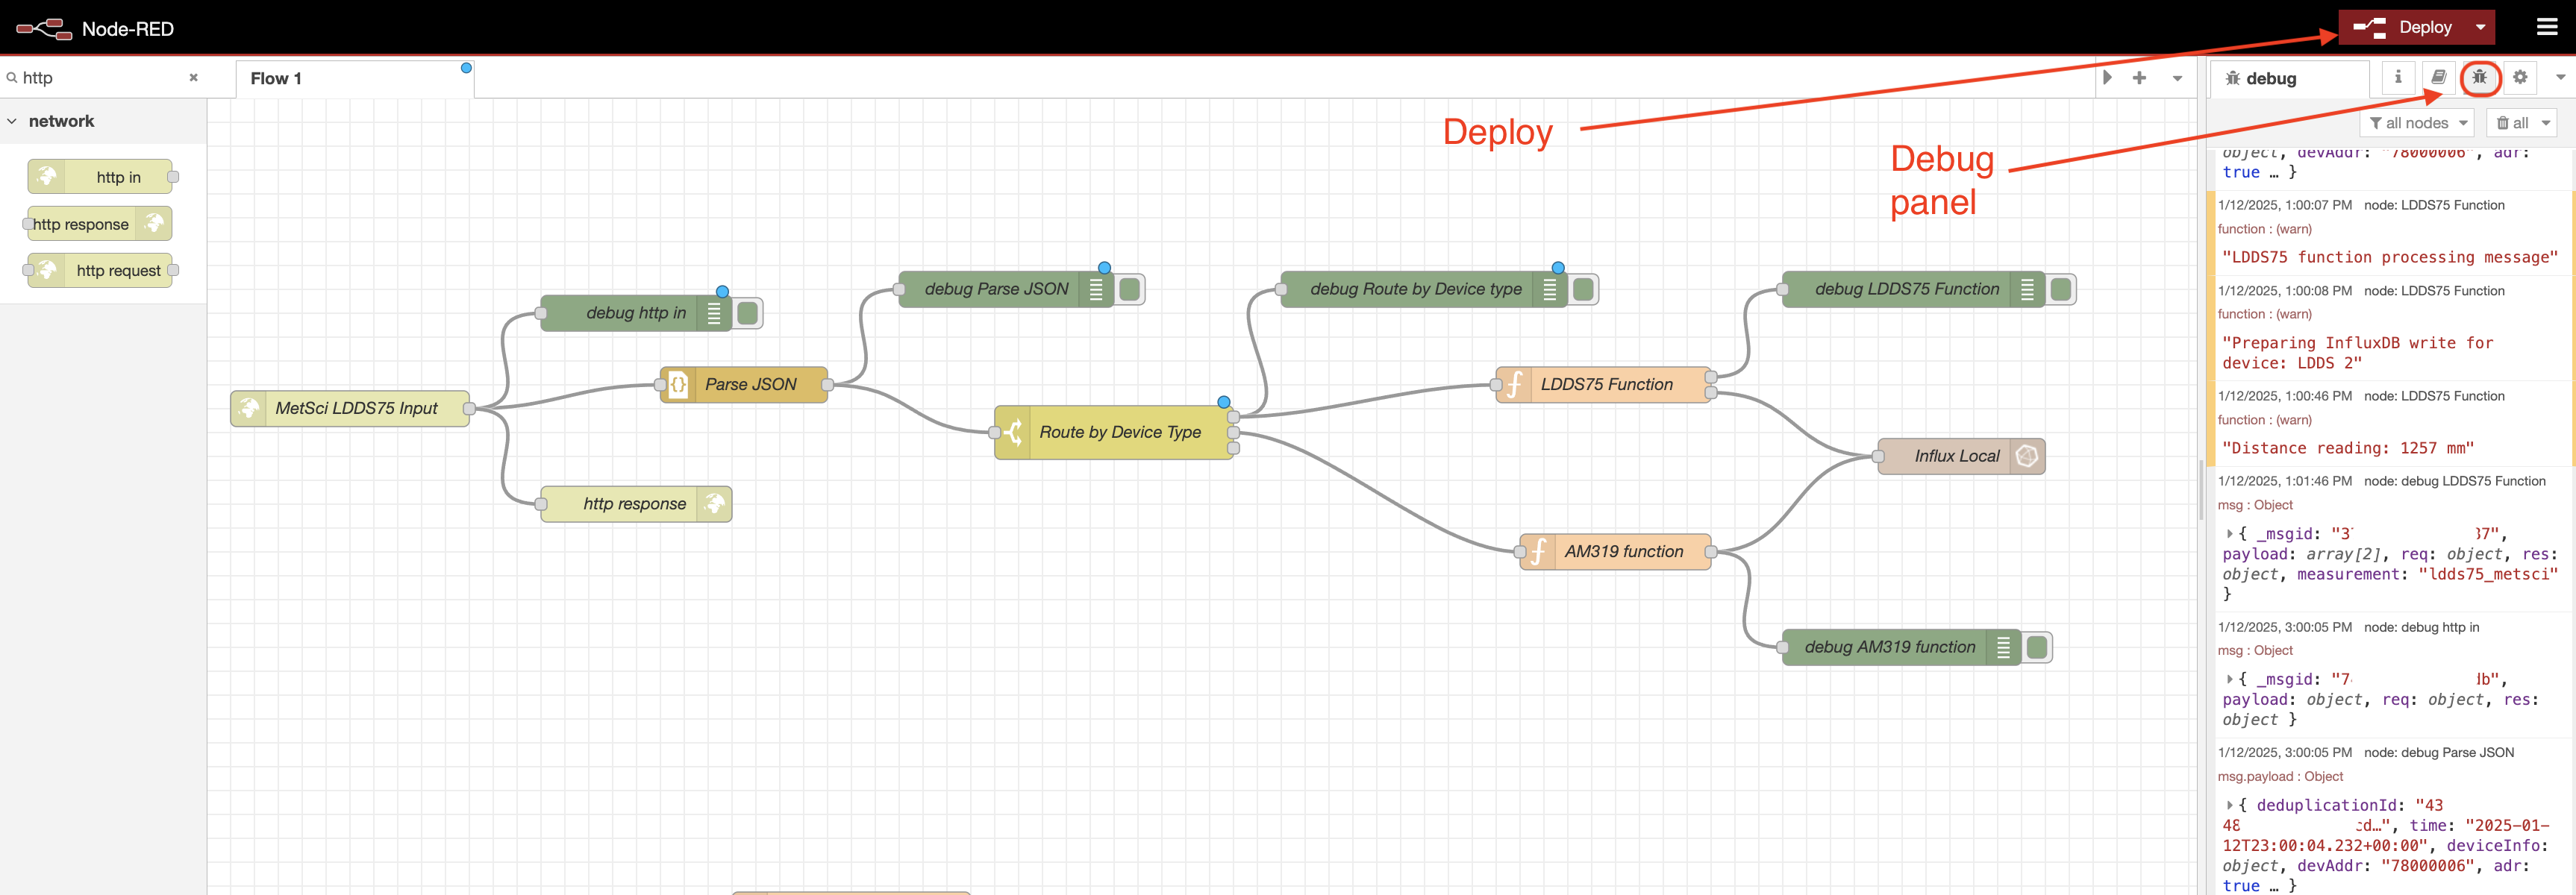Disable the debug AM319 function node output
The width and height of the screenshot is (2576, 895).
point(2036,647)
